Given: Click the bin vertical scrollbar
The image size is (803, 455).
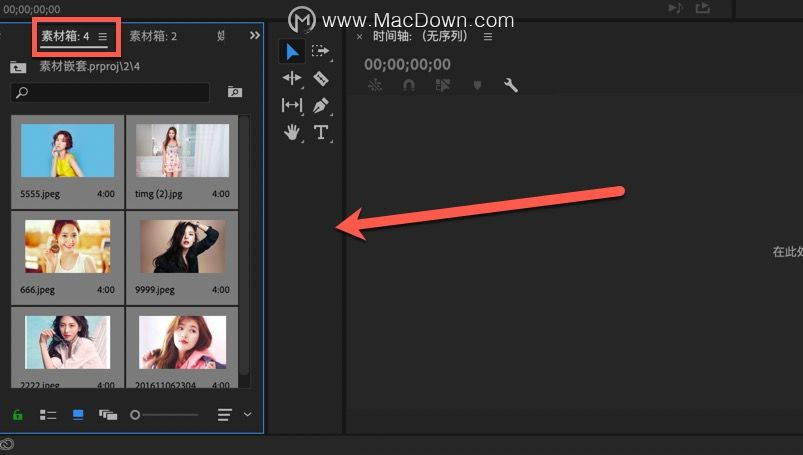Looking at the screenshot, I should (x=244, y=246).
